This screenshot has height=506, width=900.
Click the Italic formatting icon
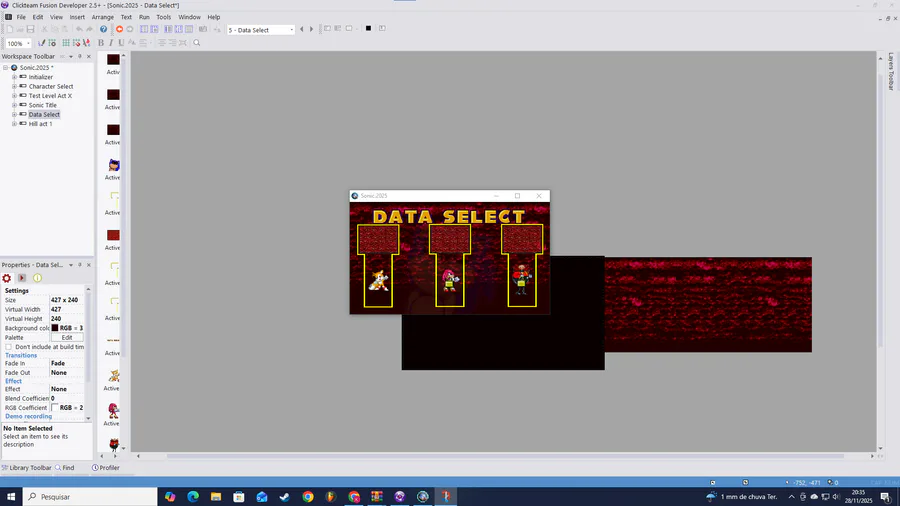point(111,43)
